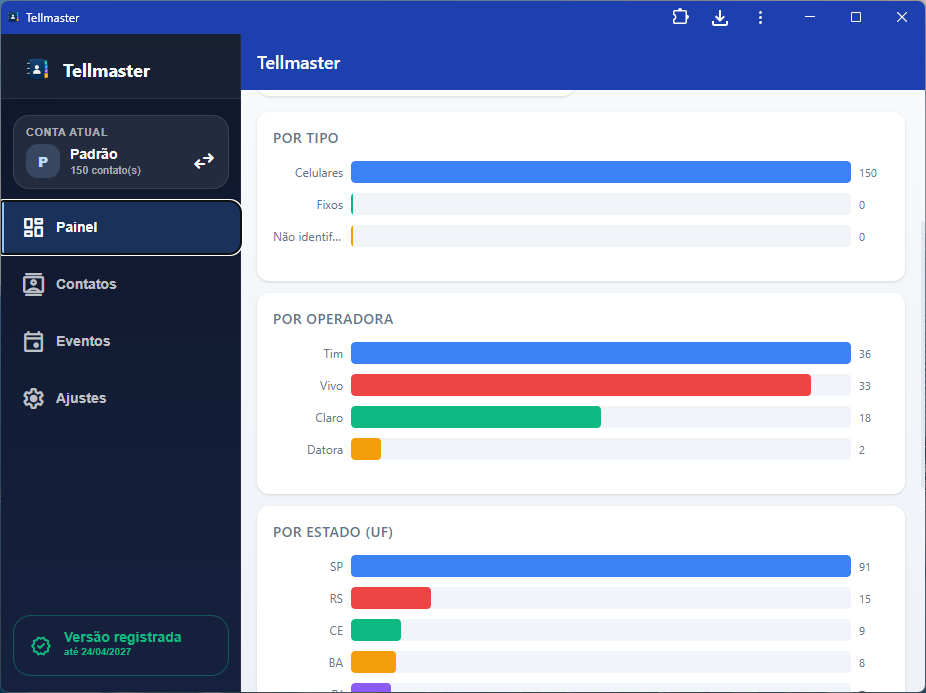This screenshot has height=693, width=926.
Task: Click the red Vivo operator bar
Action: [x=580, y=386]
